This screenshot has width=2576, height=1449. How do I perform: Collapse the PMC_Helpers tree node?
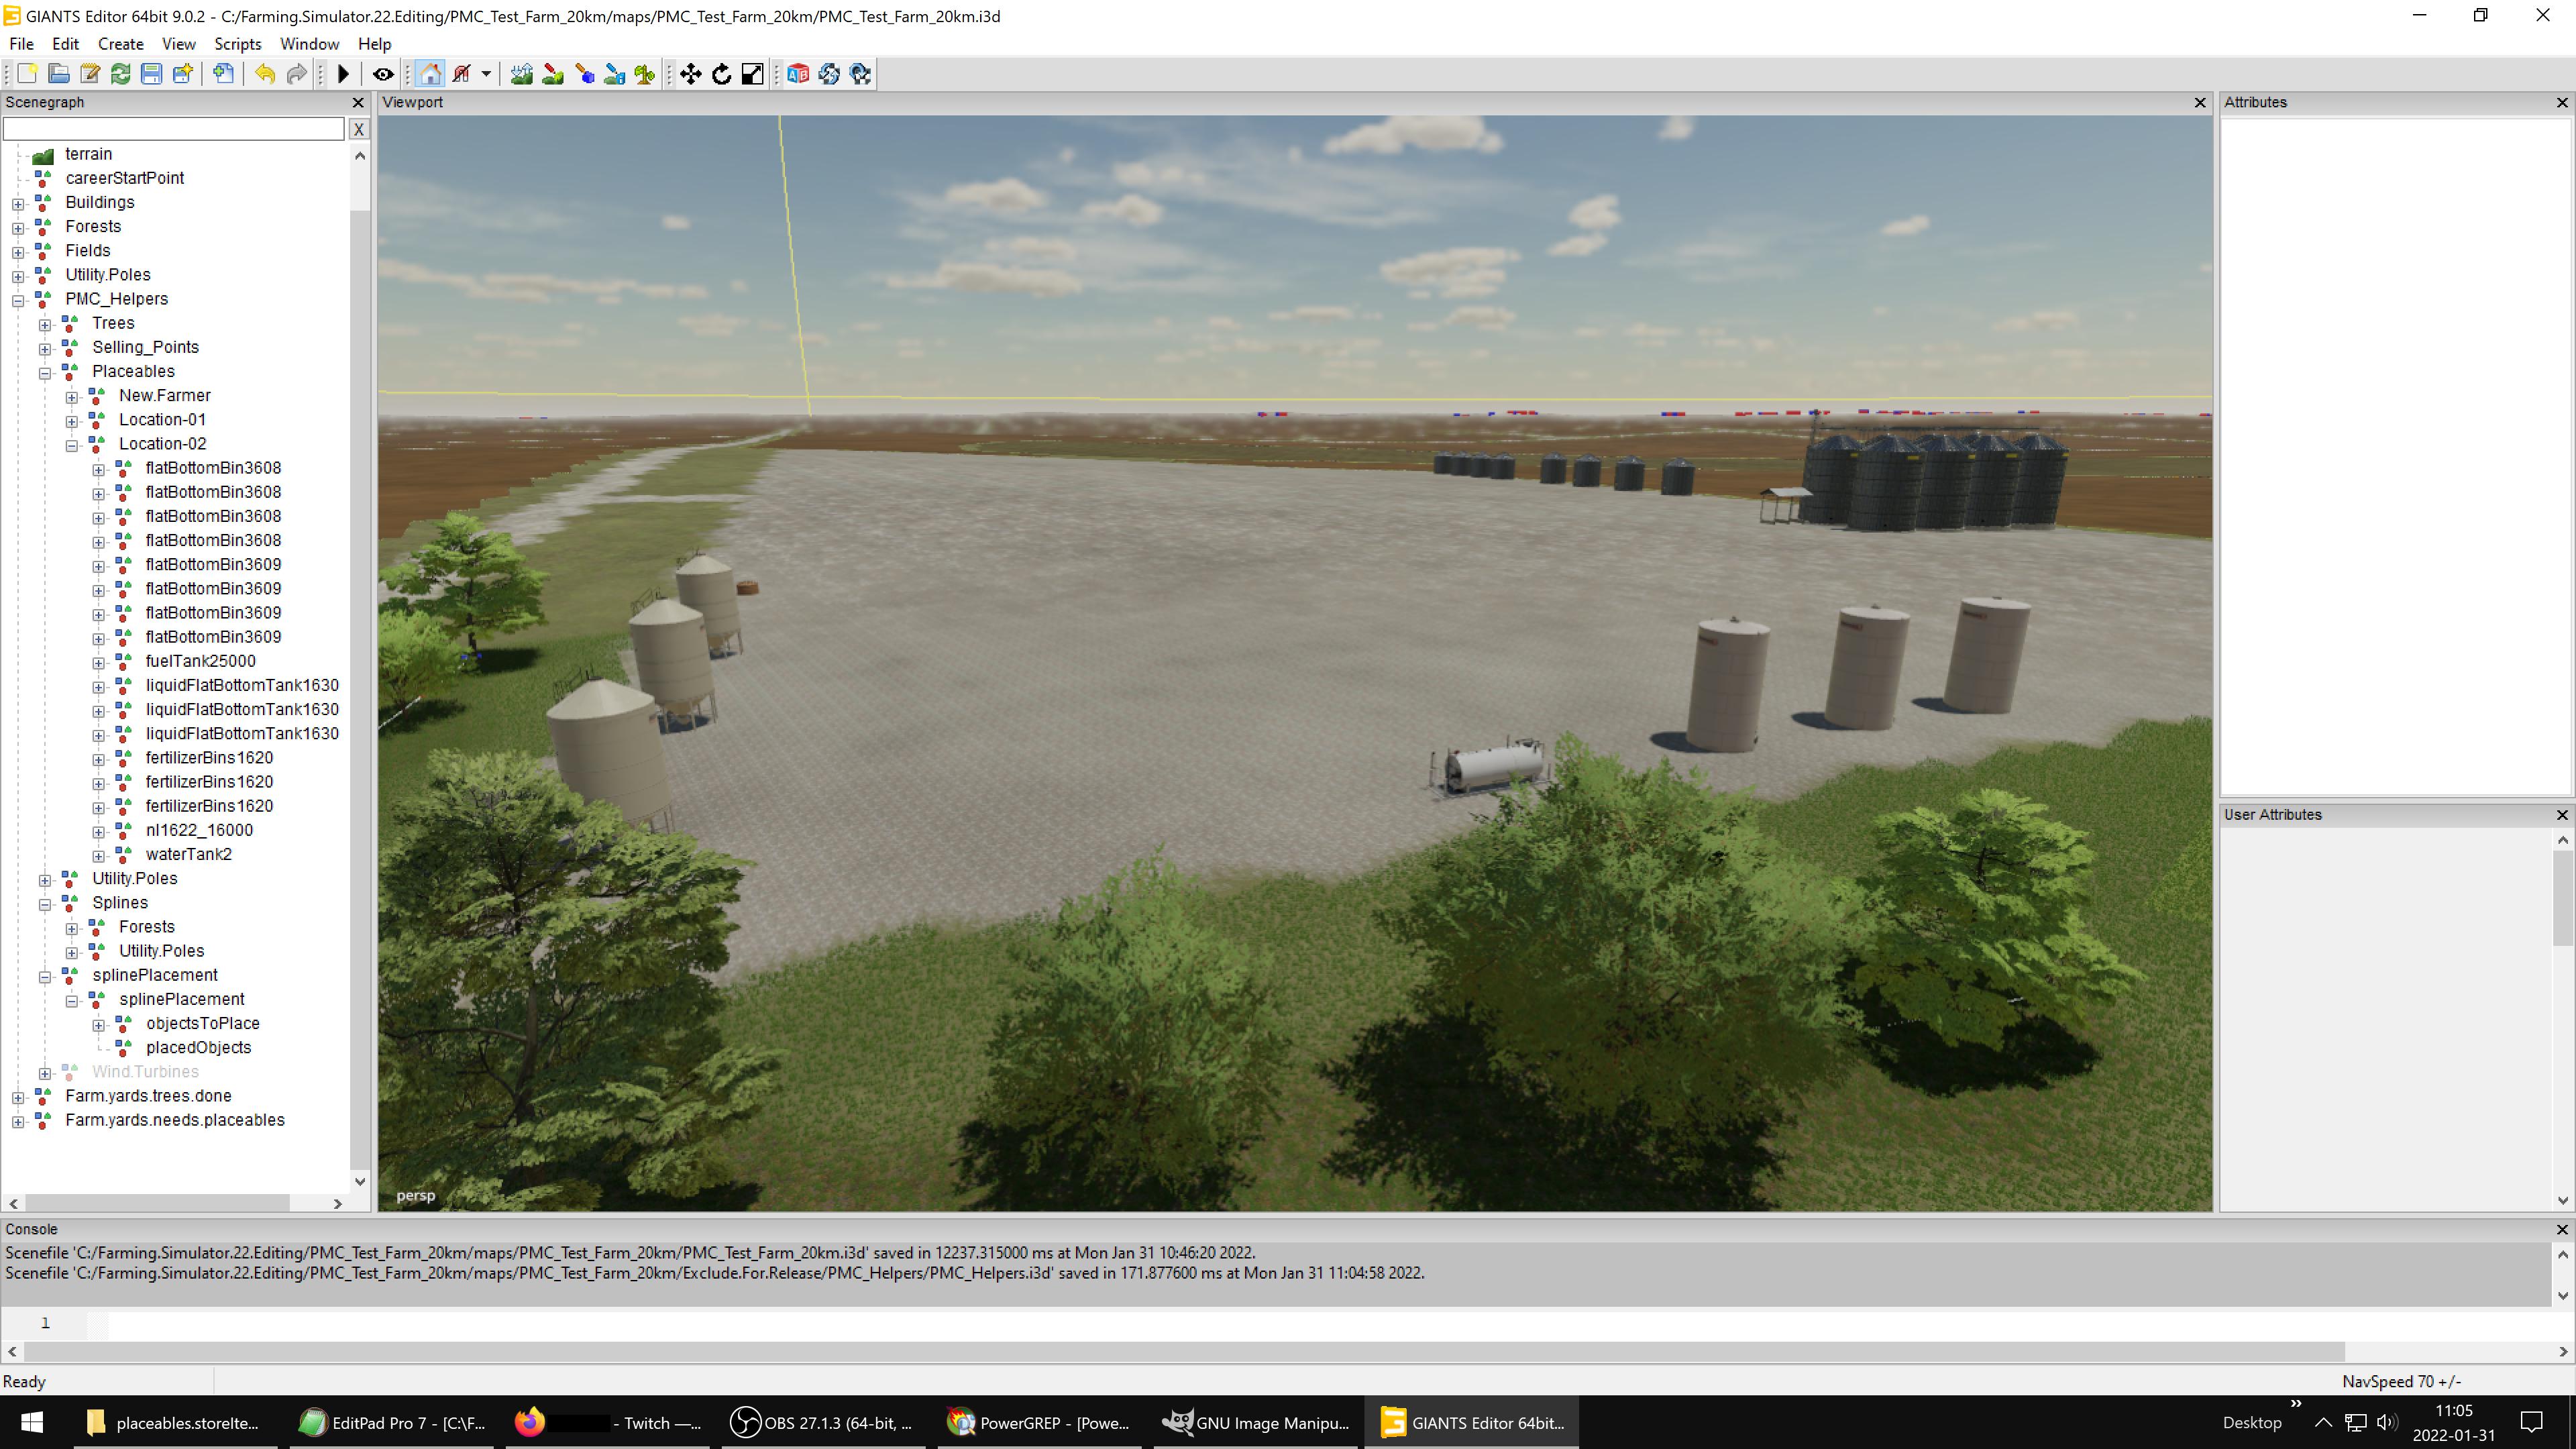tap(18, 300)
